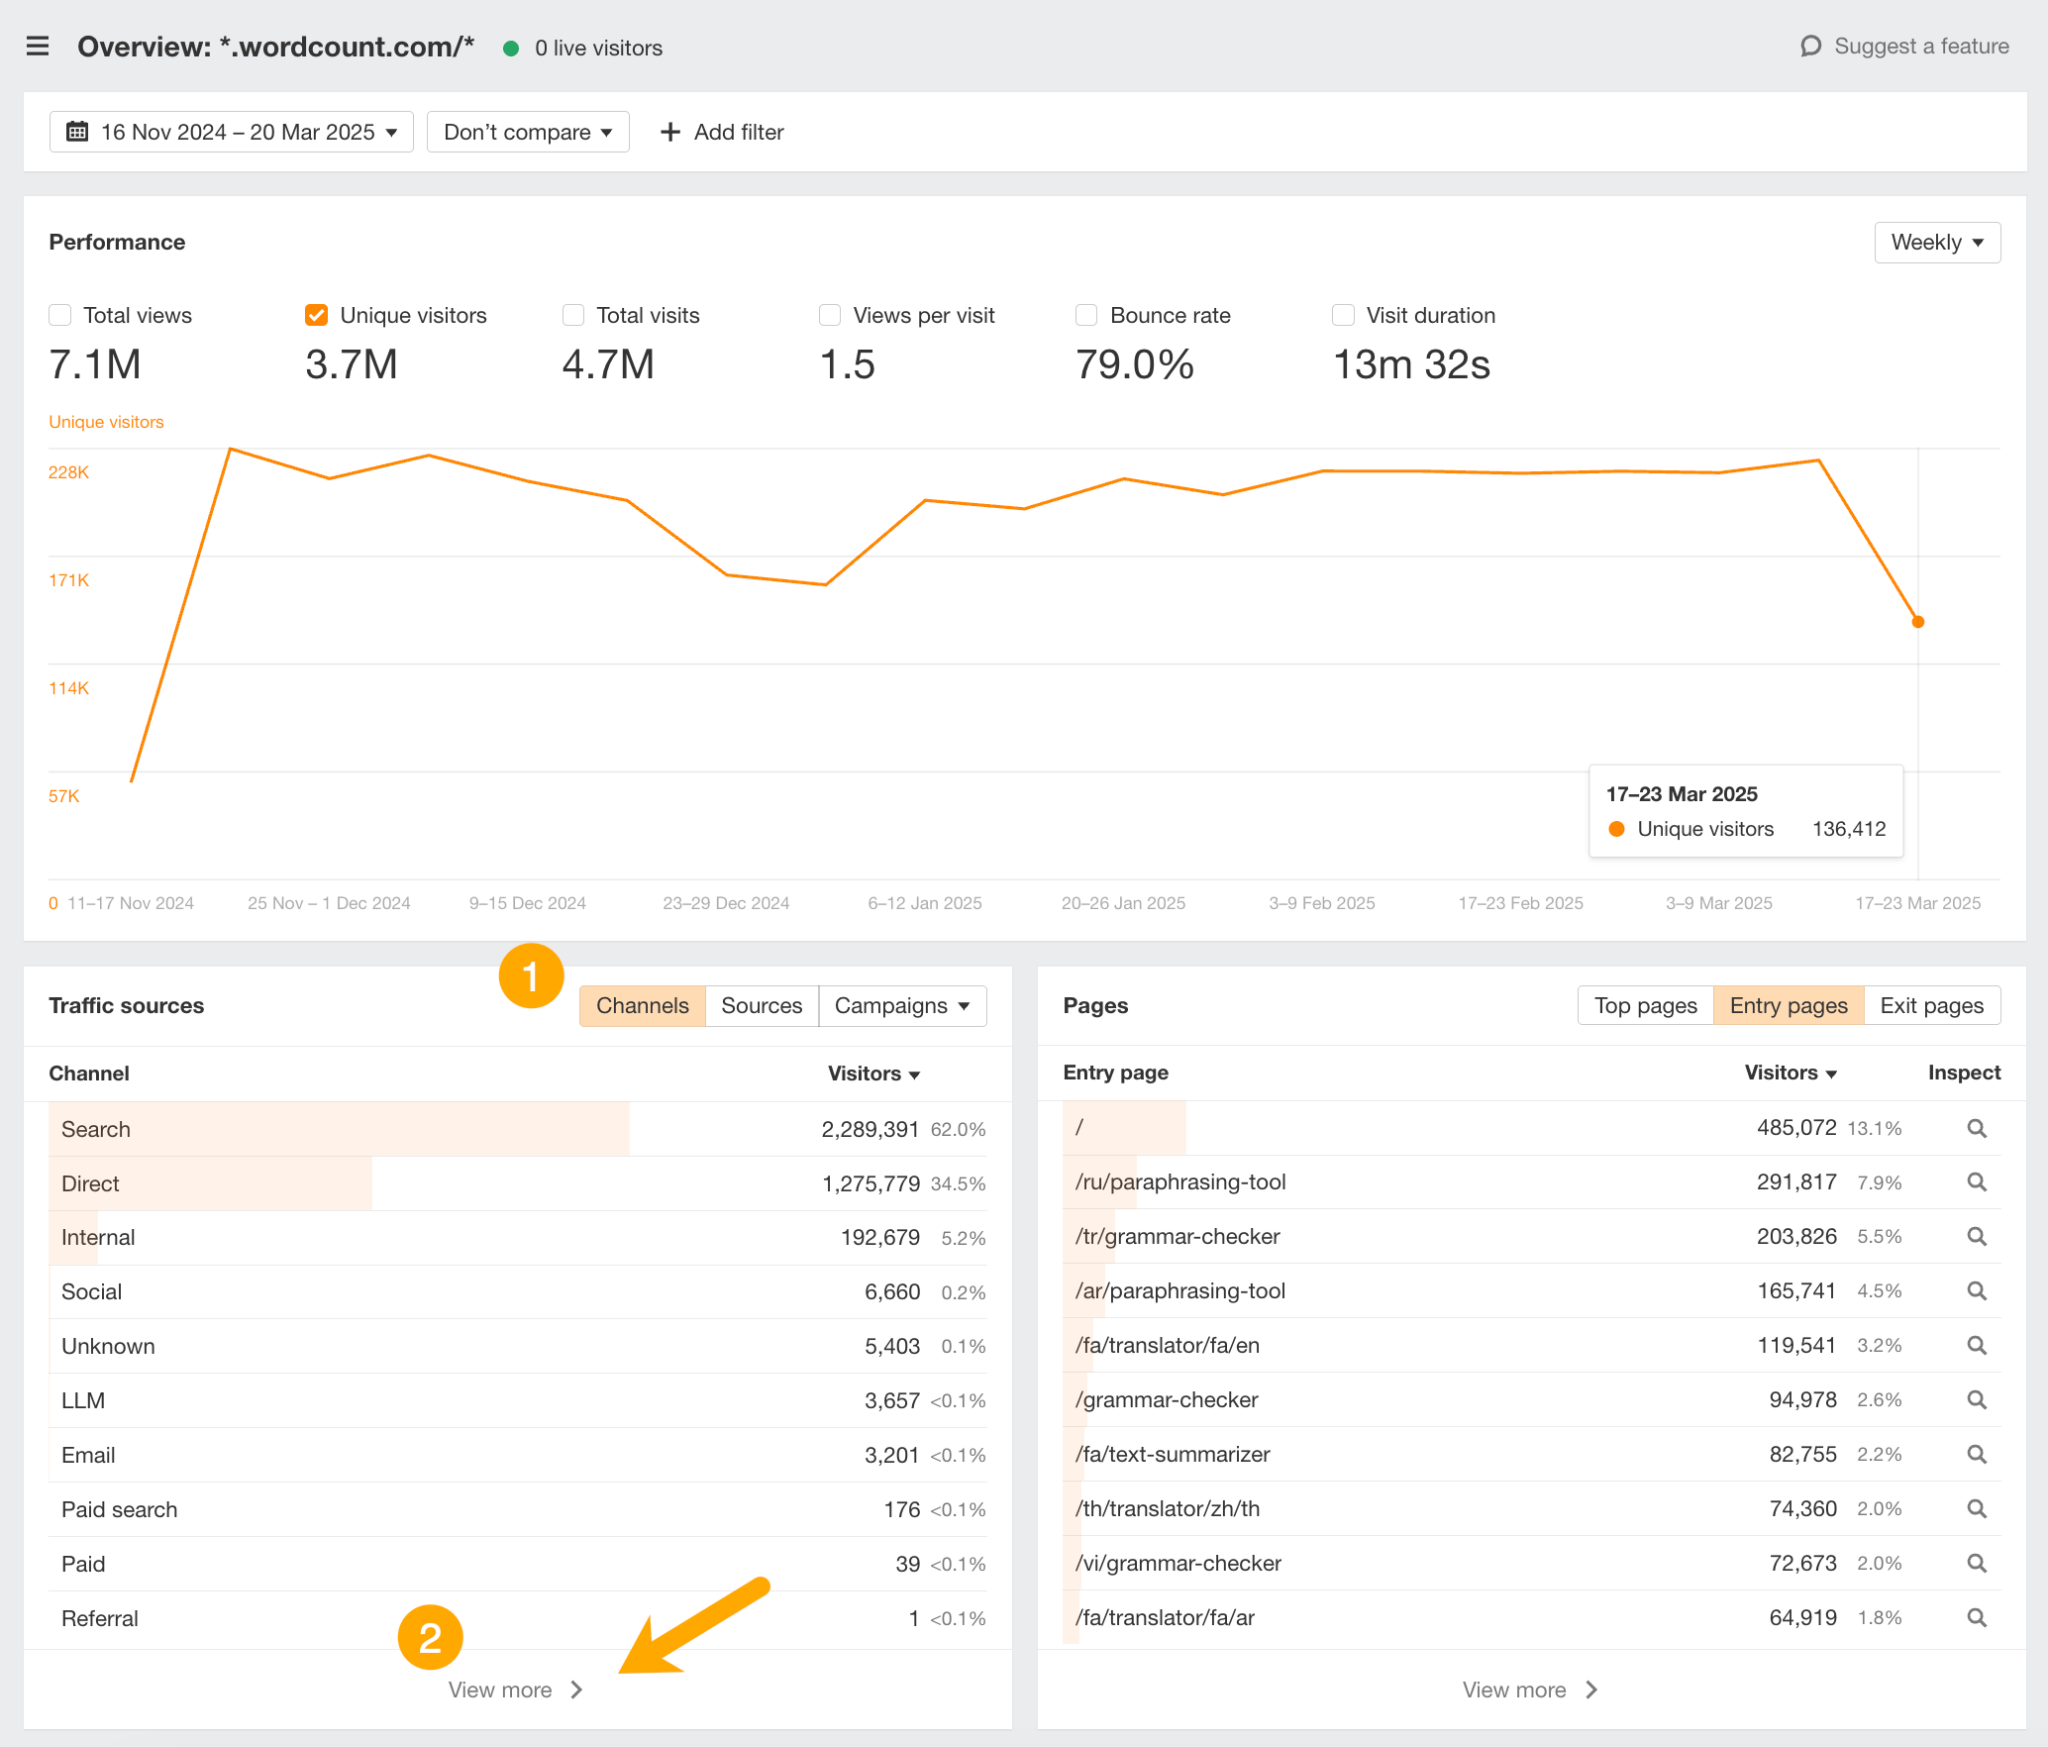Open the Campaigns dropdown in Traffic sources
The height and width of the screenshot is (1747, 2048).
[x=901, y=1005]
